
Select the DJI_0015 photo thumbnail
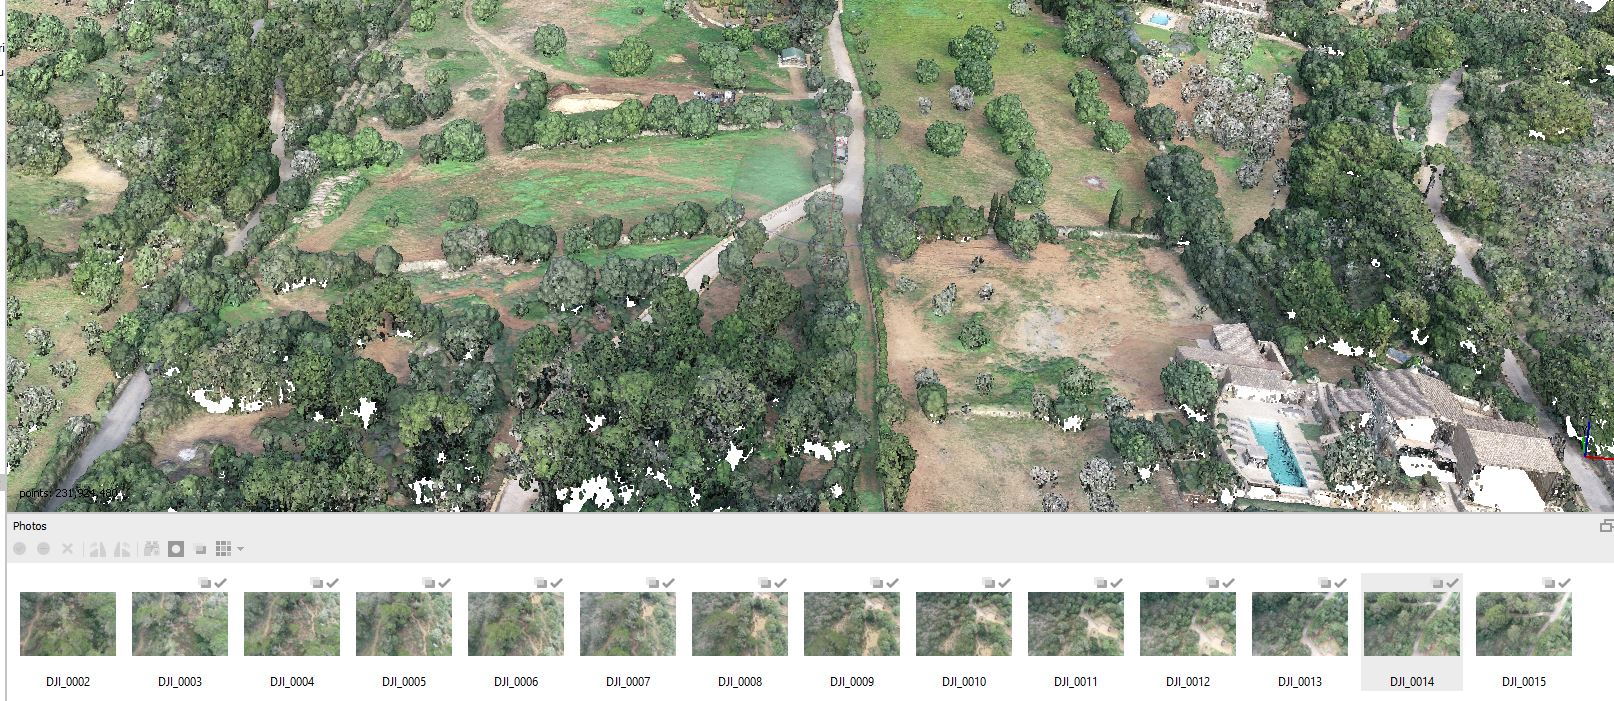coord(1524,624)
